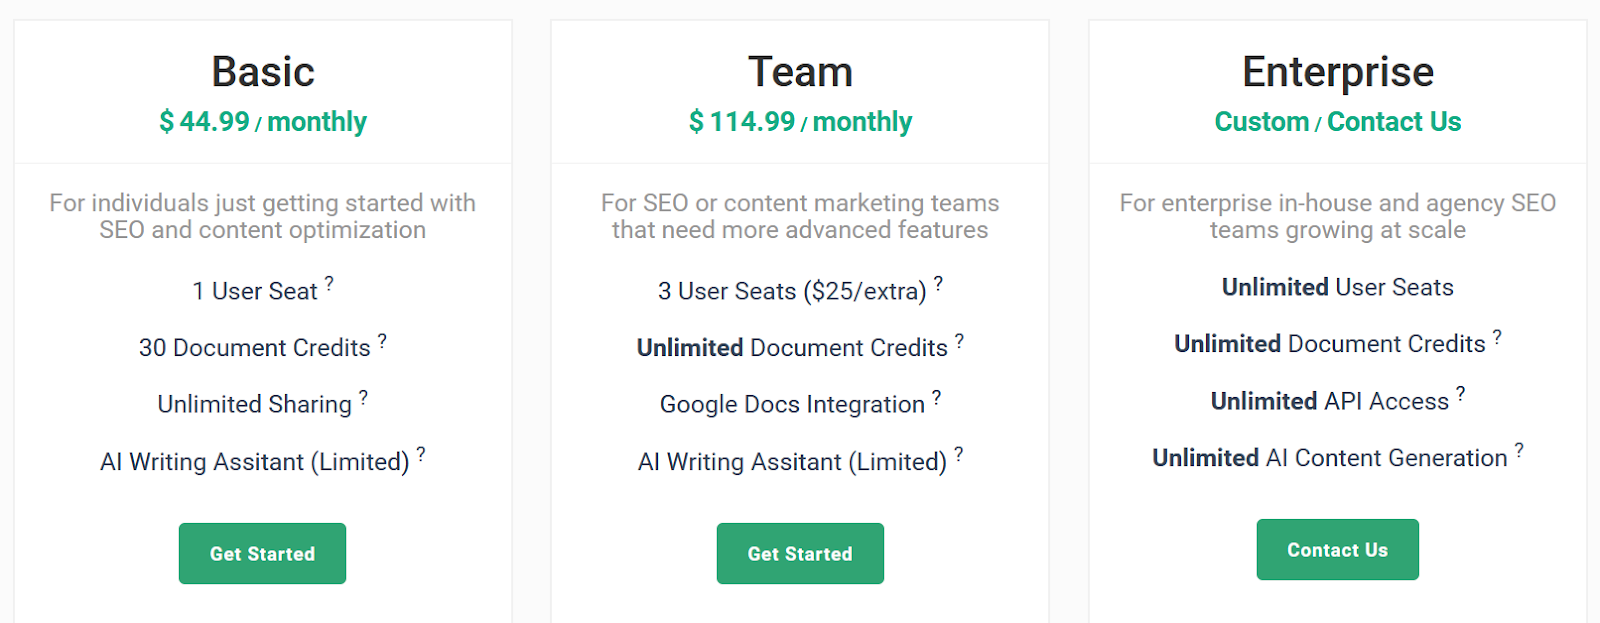The image size is (1600, 623).
Task: Click help icon next to Unlimited Sharing
Action: tap(363, 397)
